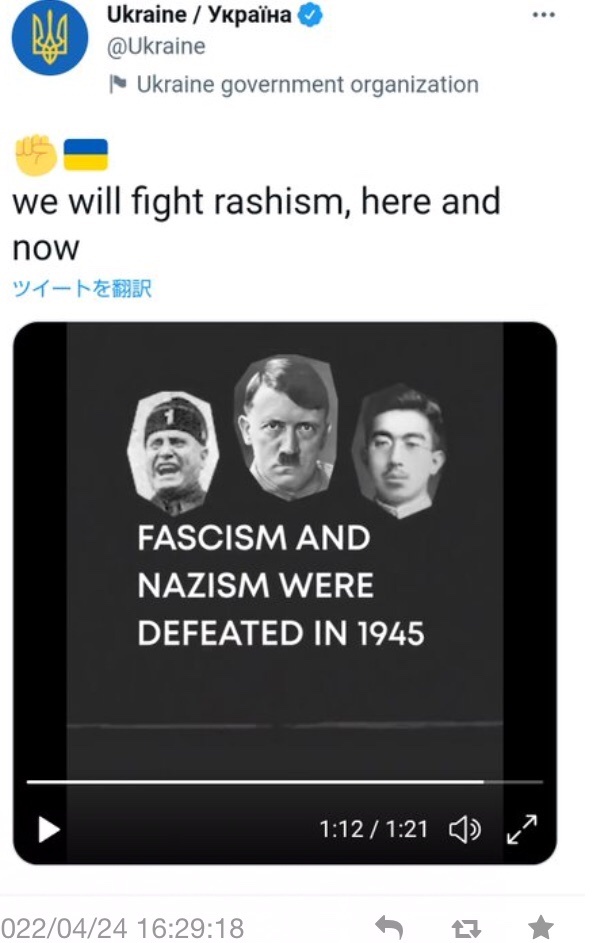Image resolution: width=596 pixels, height=943 pixels.
Task: Click the FASCISM AND NAZISM video caption
Action: [281, 585]
